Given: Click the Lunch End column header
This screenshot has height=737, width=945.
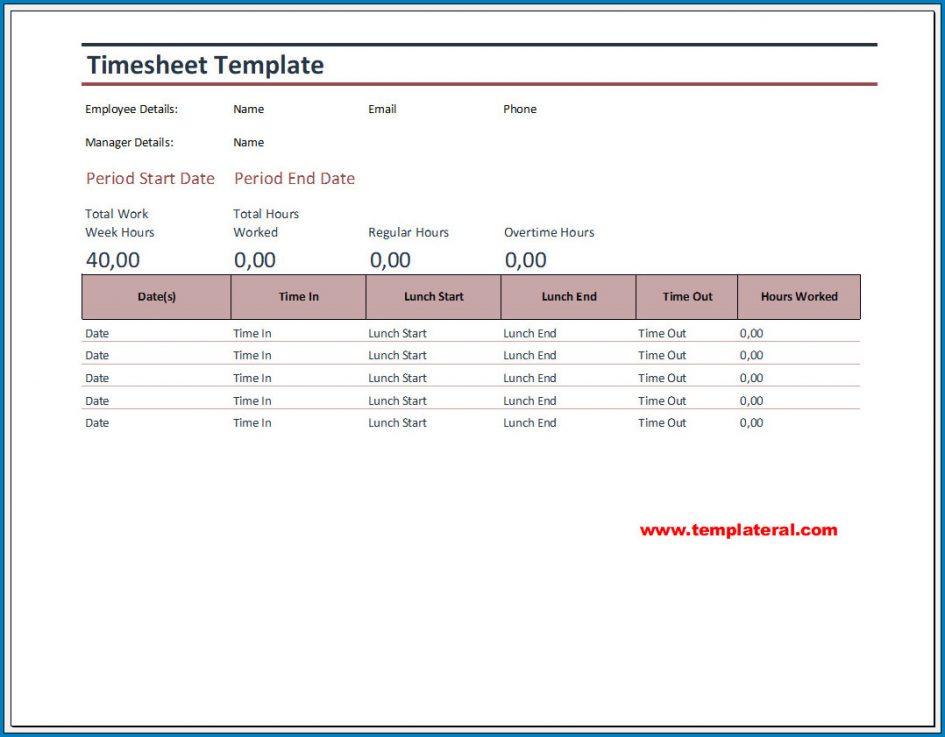Looking at the screenshot, I should 568,297.
